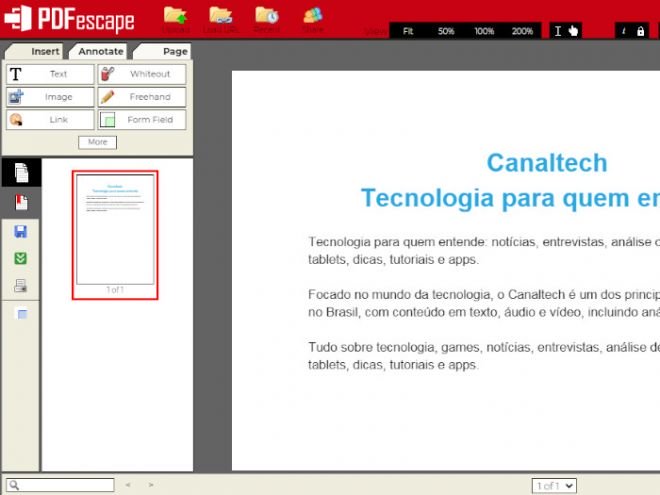Click the '1 of 1' thumbnail label
660x495 pixels.
115,290
